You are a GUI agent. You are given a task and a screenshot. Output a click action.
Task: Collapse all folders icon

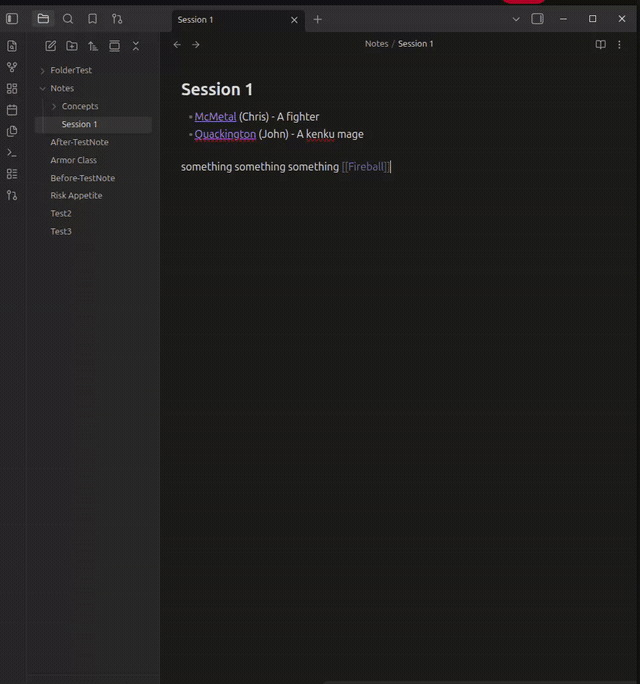pyautogui.click(x=136, y=46)
